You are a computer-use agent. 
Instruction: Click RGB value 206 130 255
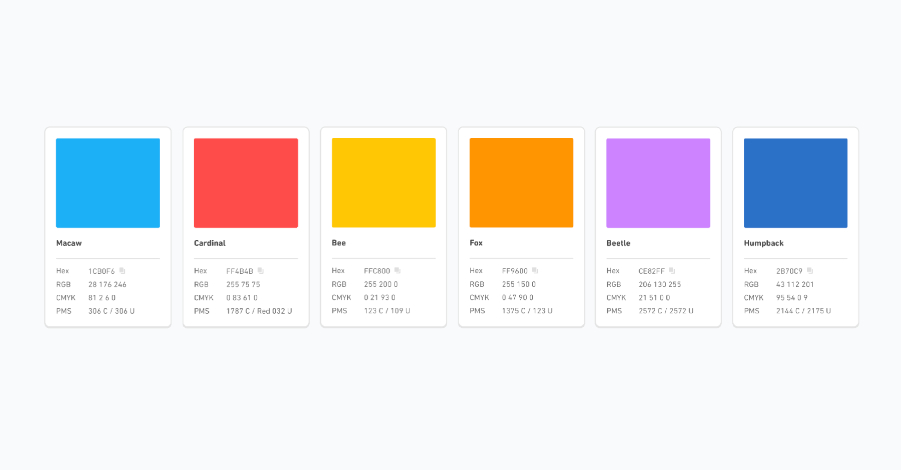pos(660,284)
